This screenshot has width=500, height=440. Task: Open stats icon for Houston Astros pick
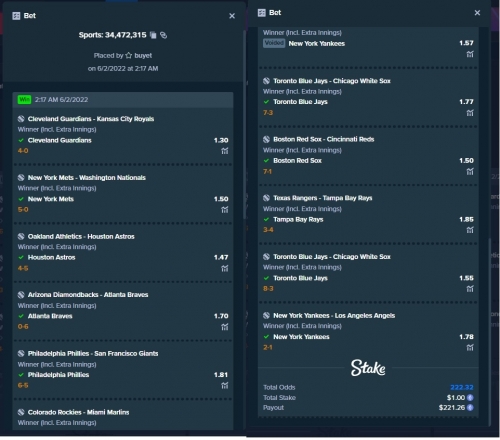pyautogui.click(x=225, y=268)
